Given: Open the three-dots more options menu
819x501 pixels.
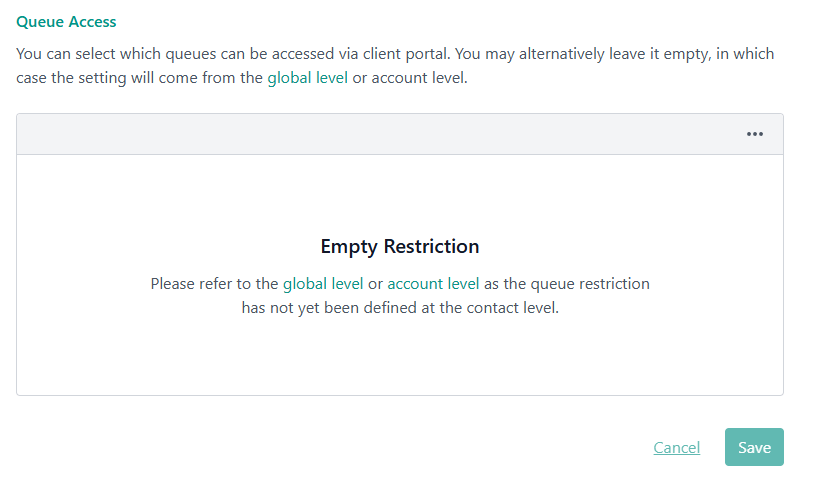Looking at the screenshot, I should point(755,135).
